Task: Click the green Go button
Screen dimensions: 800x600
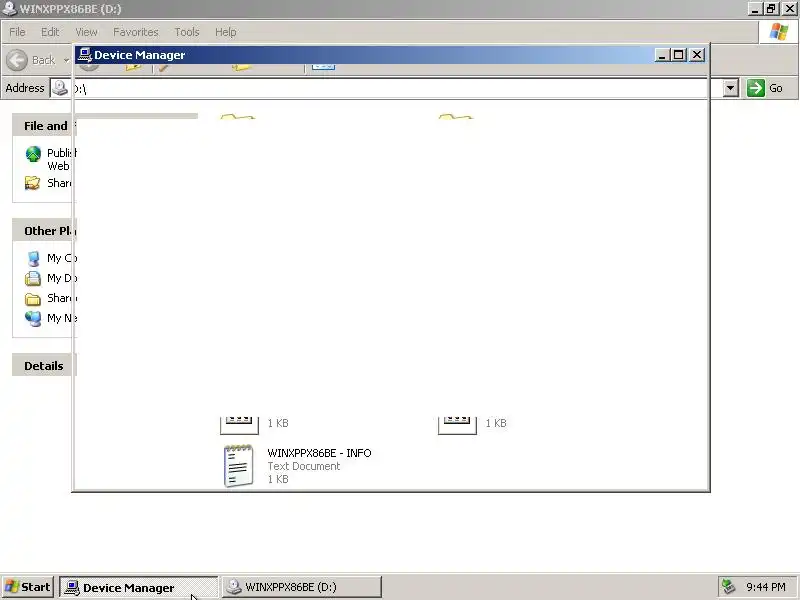Action: pos(765,88)
